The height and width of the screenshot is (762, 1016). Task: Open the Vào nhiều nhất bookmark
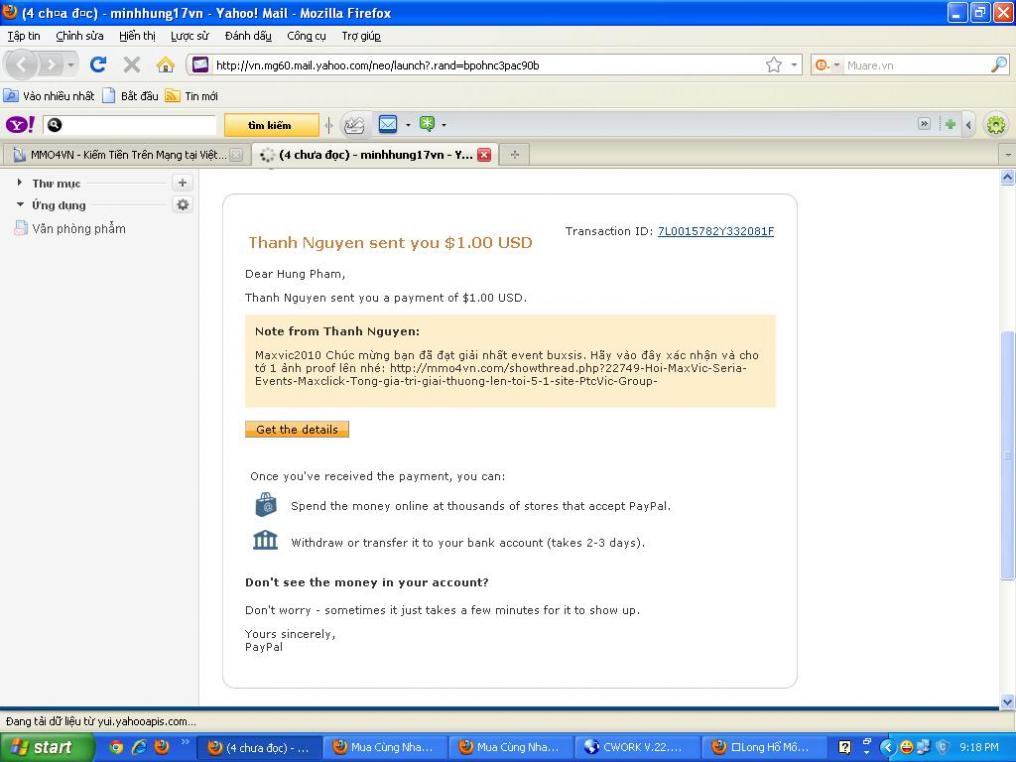49,96
